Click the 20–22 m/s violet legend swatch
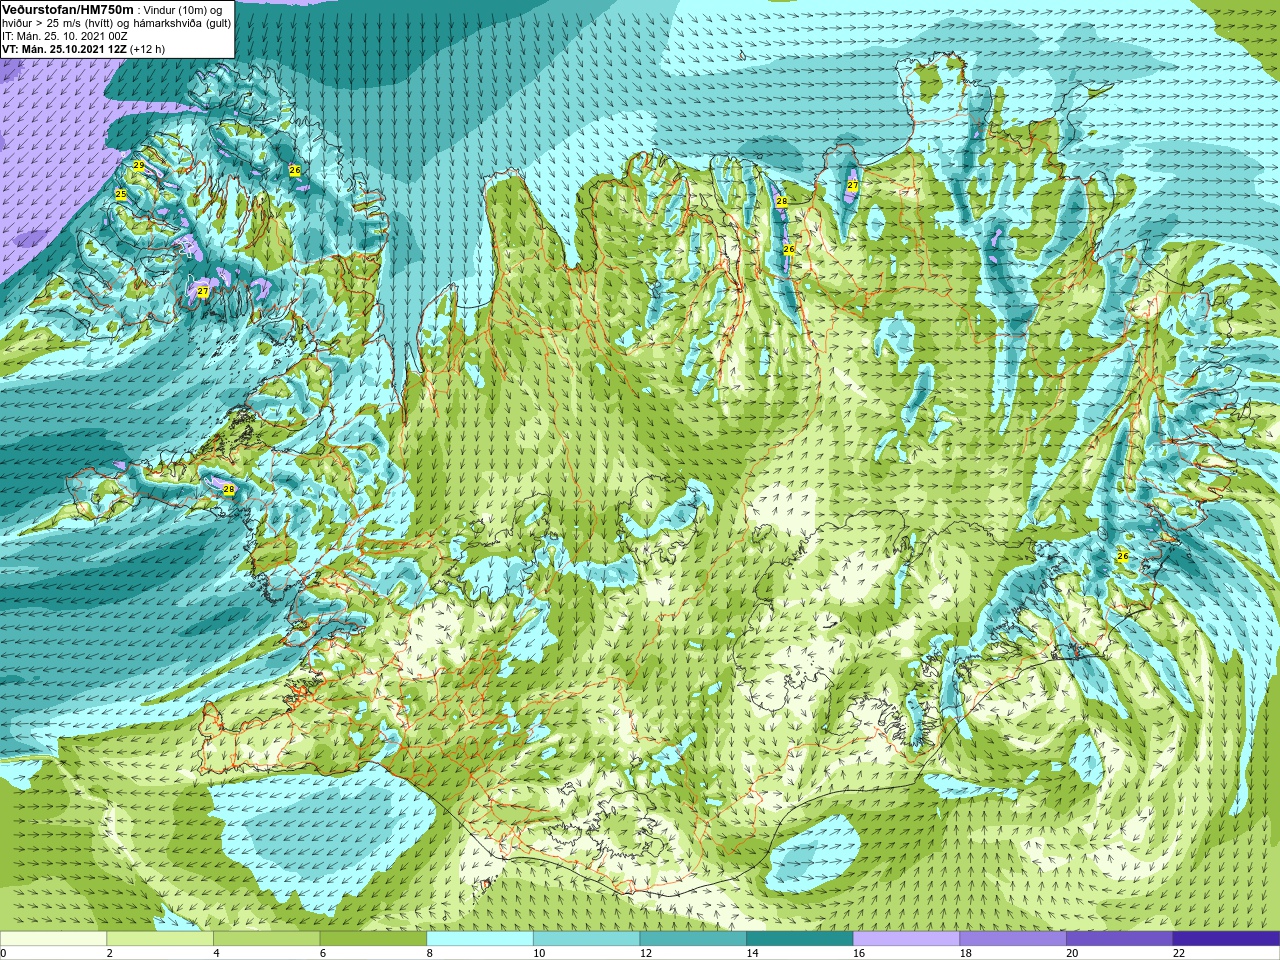 [x=1120, y=939]
